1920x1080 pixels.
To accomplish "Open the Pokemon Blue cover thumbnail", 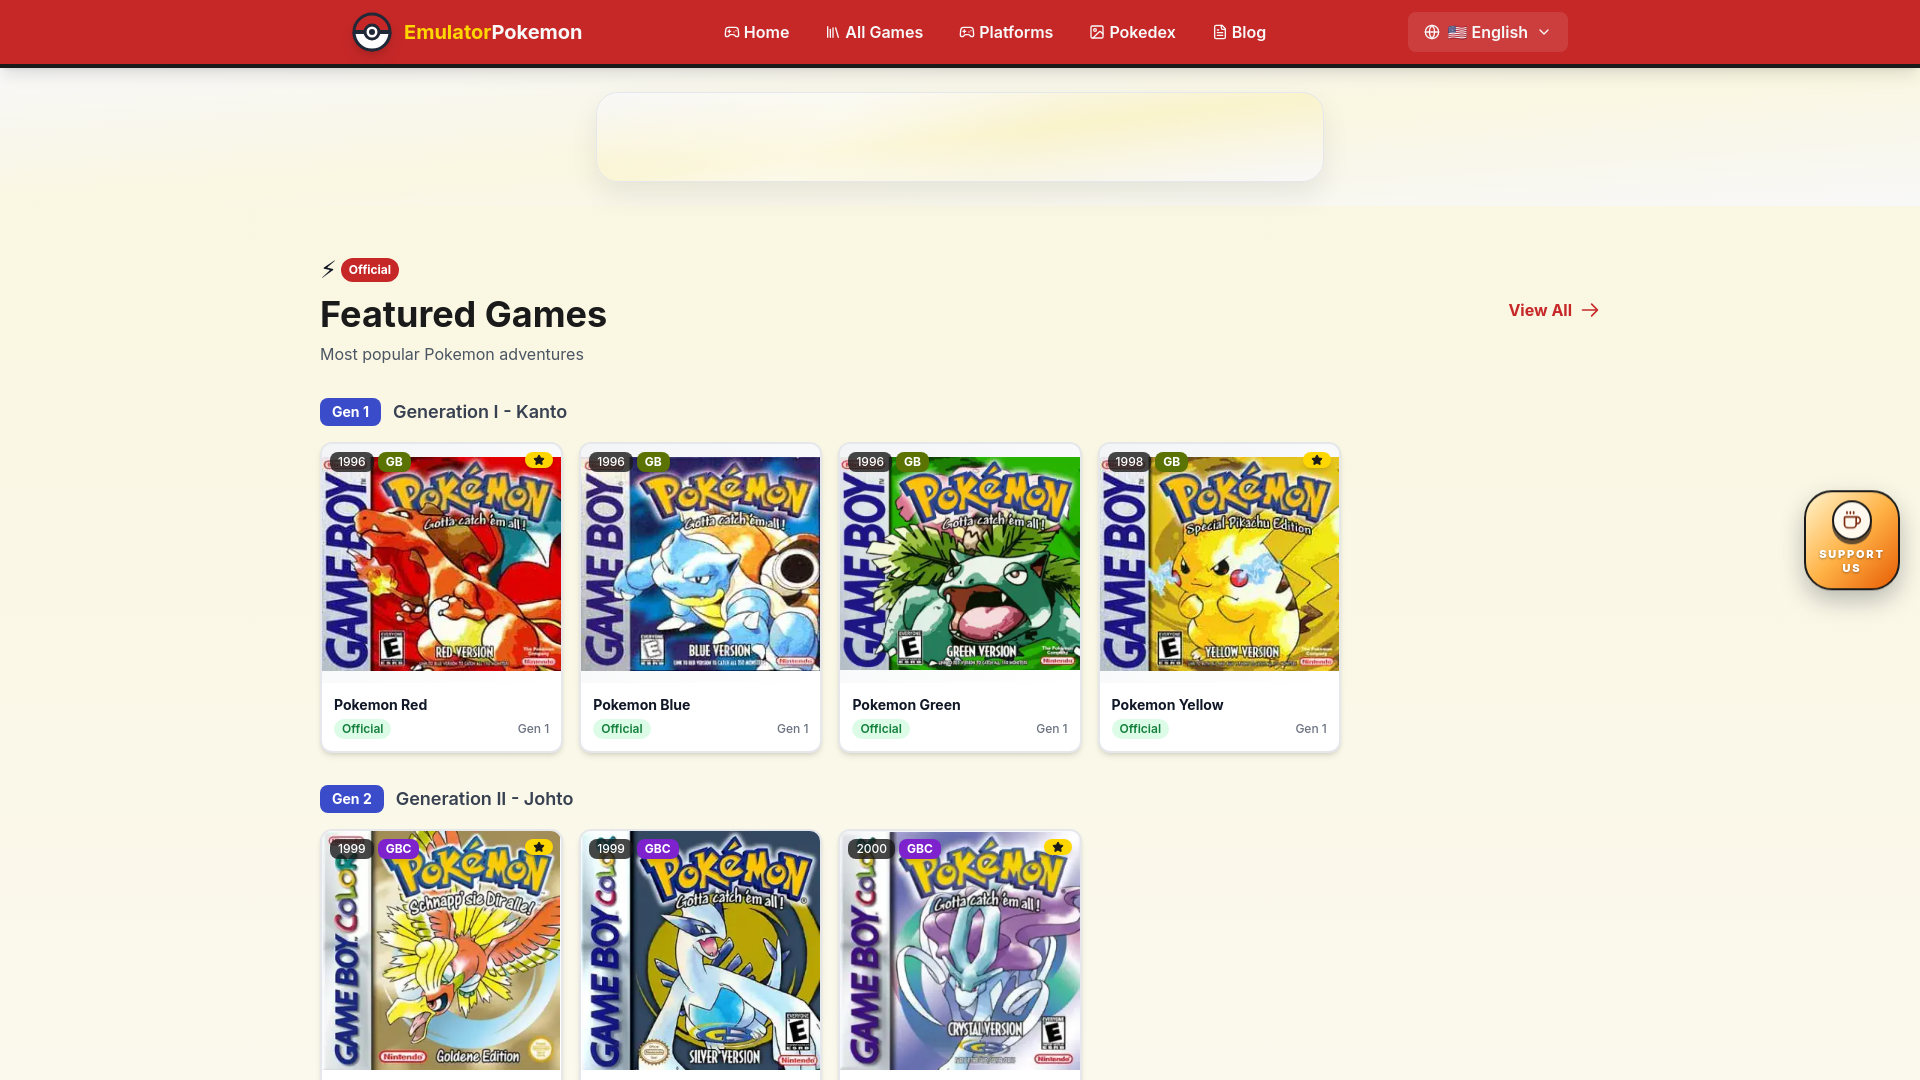I will (700, 564).
